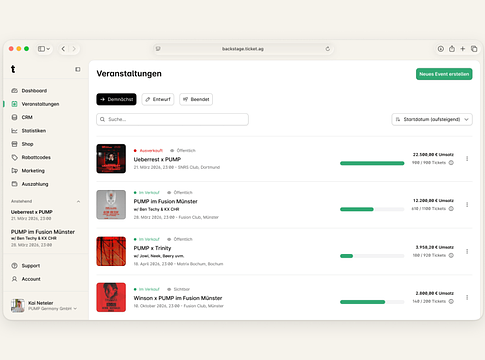The height and width of the screenshot is (360, 485).
Task: Click Öffentlich visibility label of Ueberrest x PUMP
Action: click(x=186, y=151)
